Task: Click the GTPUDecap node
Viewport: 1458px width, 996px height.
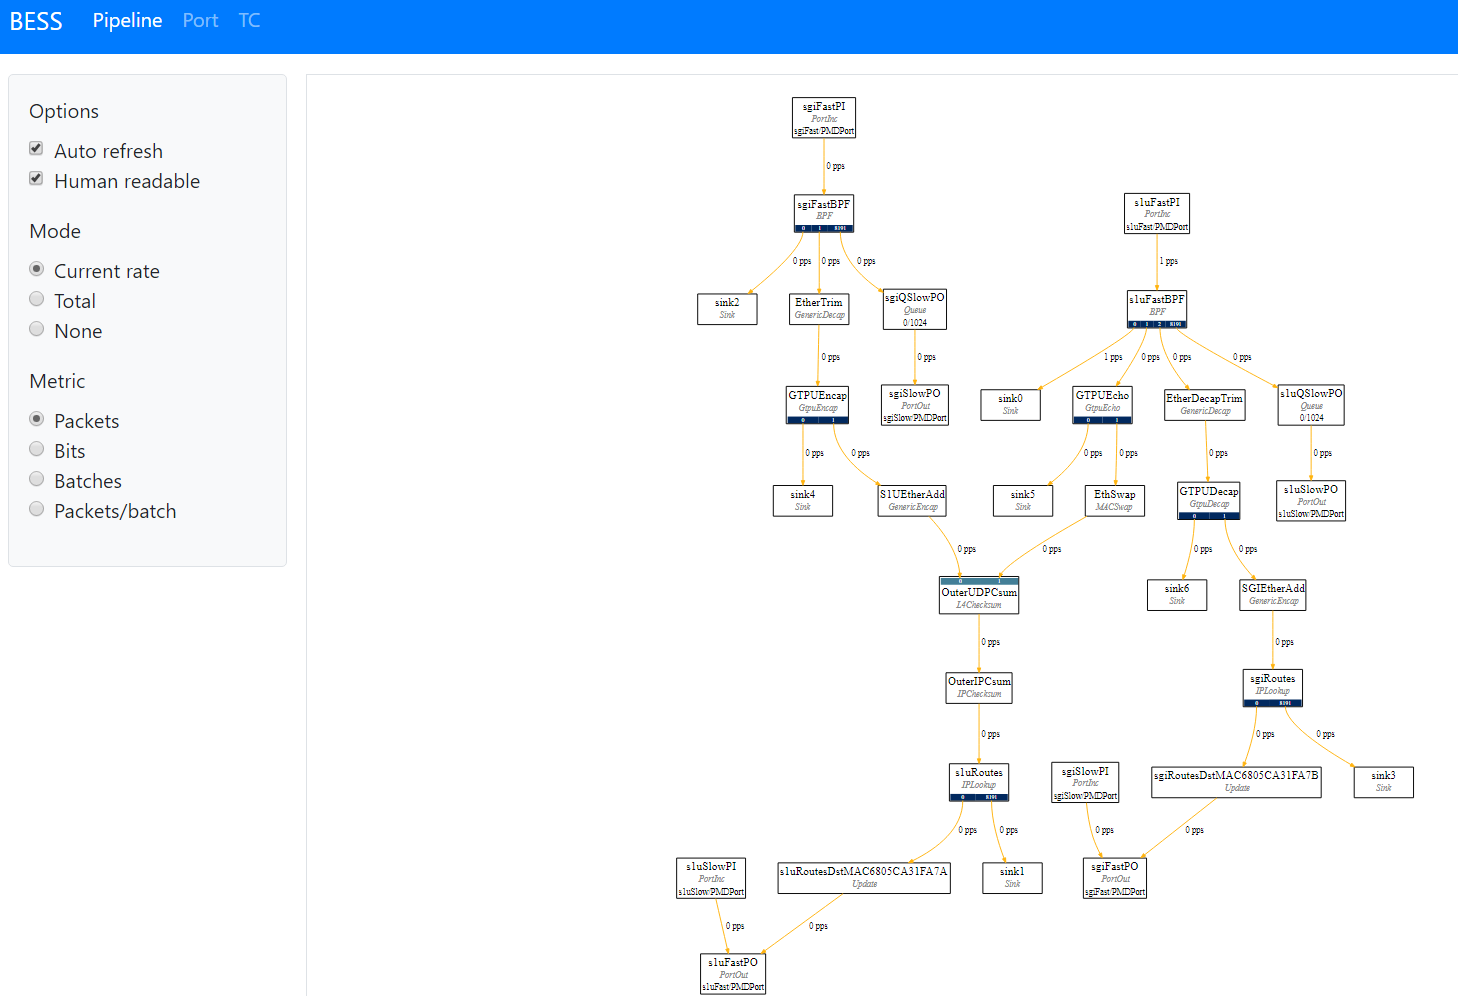Action: (x=1209, y=501)
